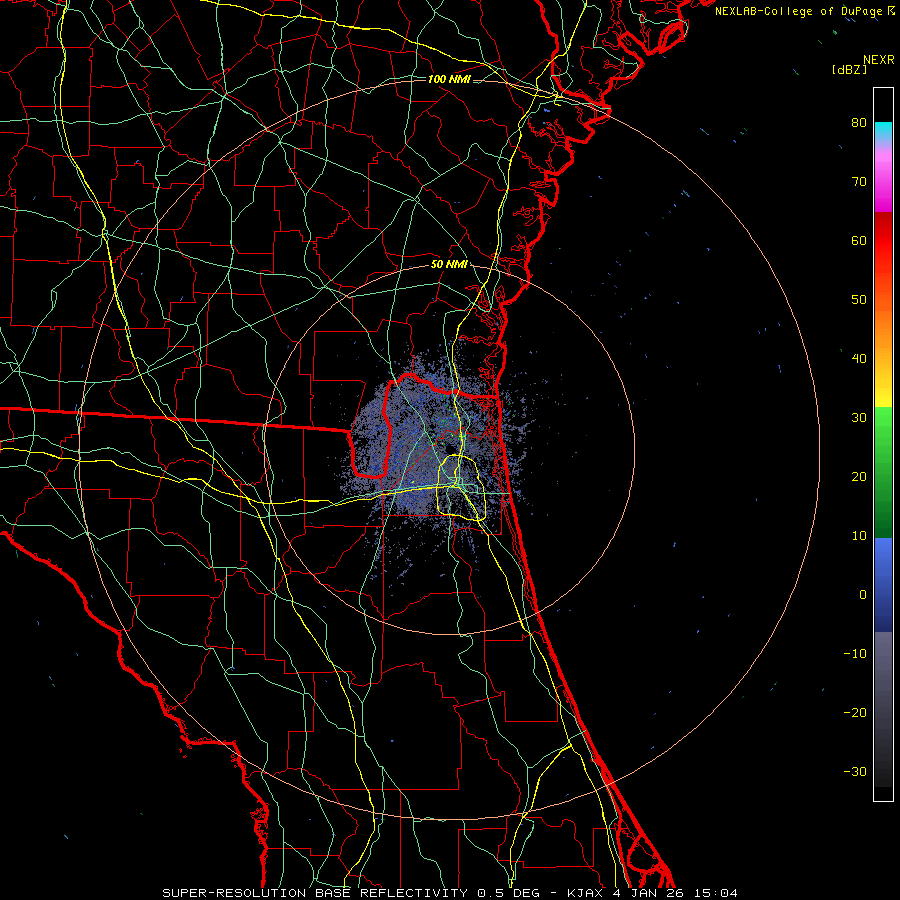
Task: Click the "100 NMI" range ring label
Action: click(449, 79)
